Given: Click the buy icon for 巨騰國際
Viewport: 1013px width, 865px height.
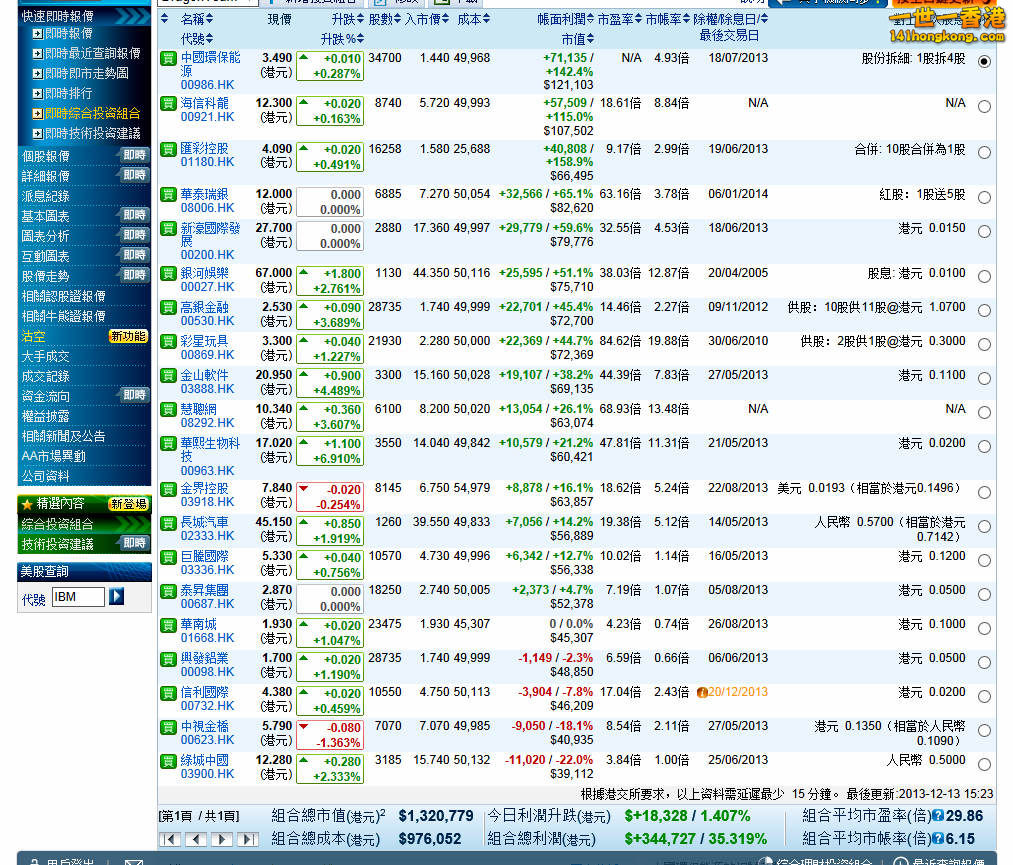Looking at the screenshot, I should pyautogui.click(x=168, y=557).
